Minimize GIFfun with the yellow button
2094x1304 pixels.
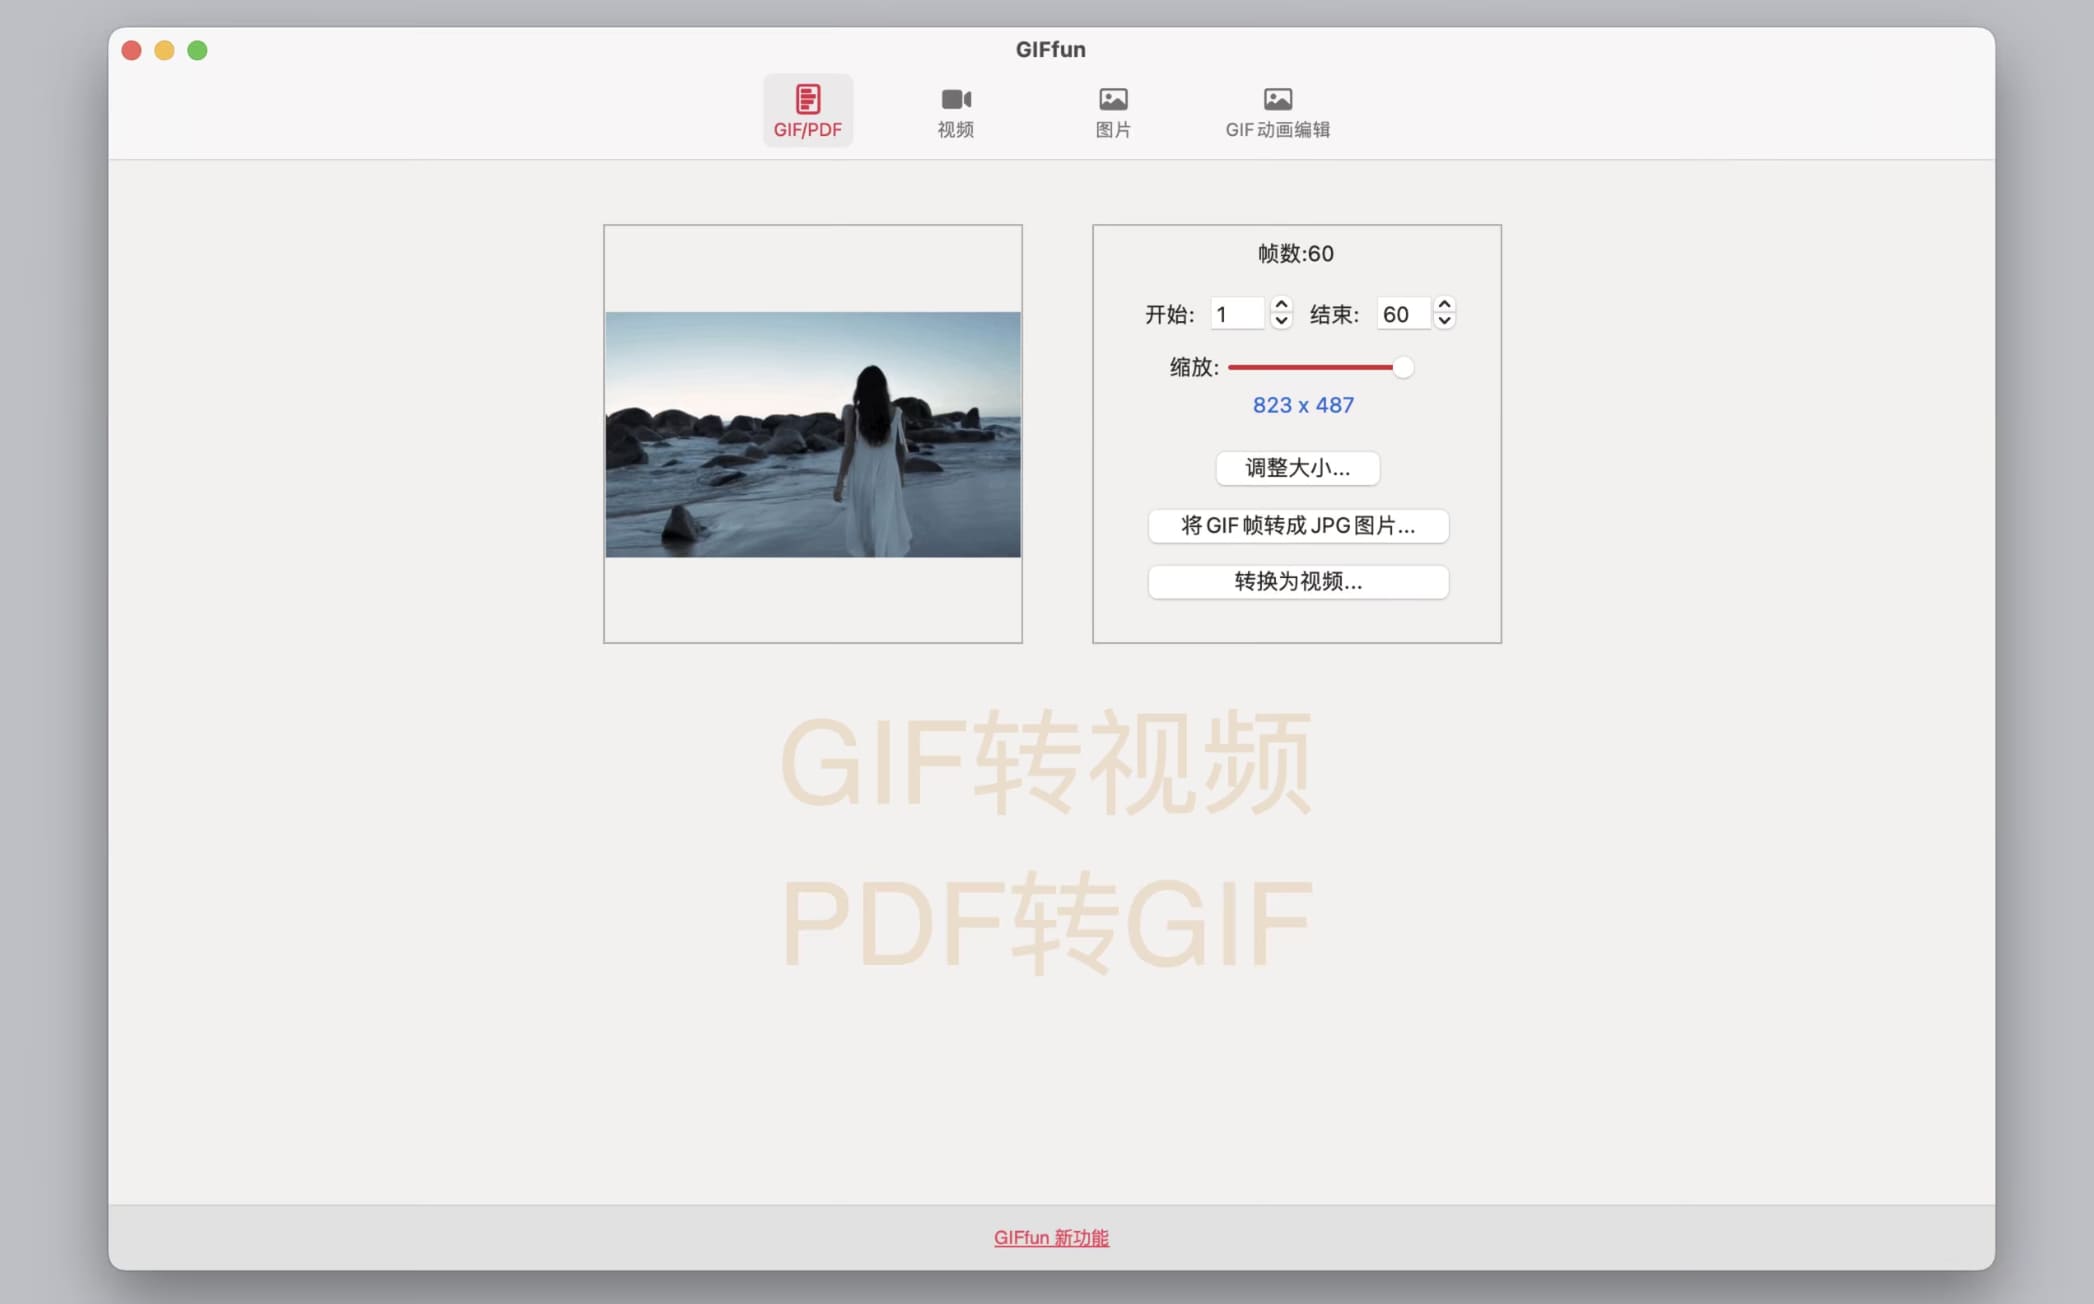click(x=164, y=50)
